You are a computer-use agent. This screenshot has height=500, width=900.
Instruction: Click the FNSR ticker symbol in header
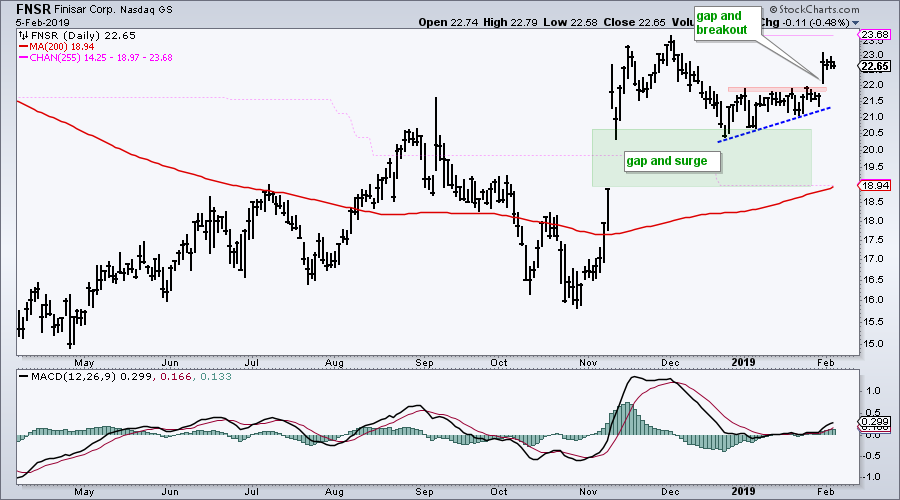click(x=34, y=9)
